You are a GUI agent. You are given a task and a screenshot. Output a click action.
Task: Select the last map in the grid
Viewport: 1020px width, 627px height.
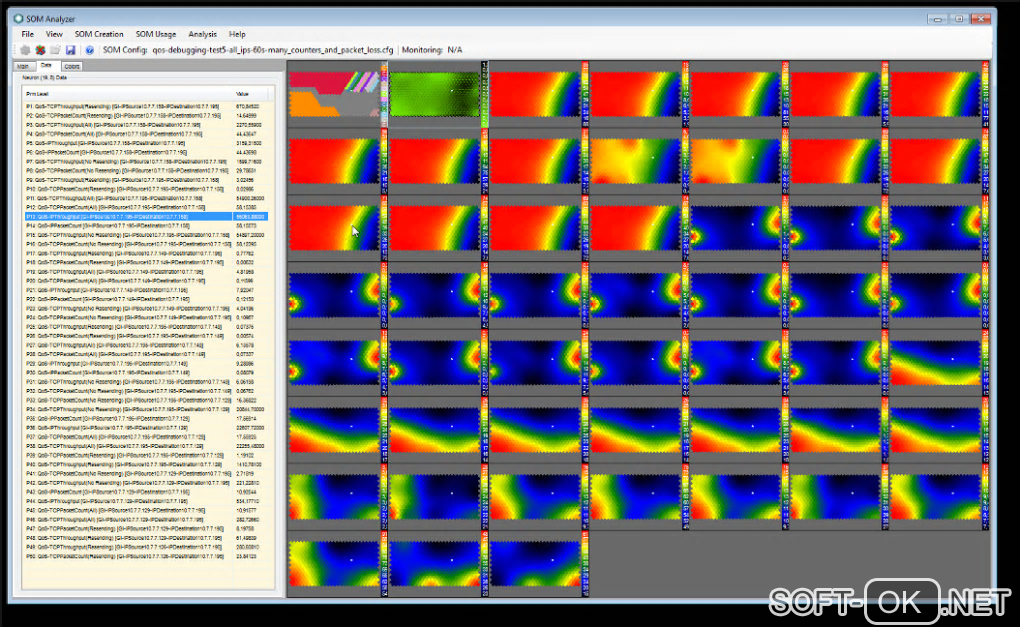535,563
